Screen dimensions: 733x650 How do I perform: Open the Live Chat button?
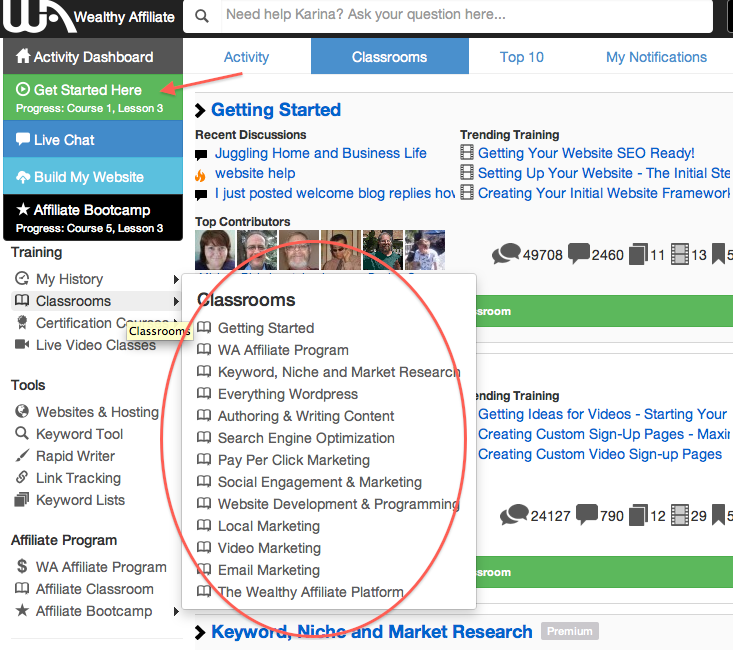(93, 139)
